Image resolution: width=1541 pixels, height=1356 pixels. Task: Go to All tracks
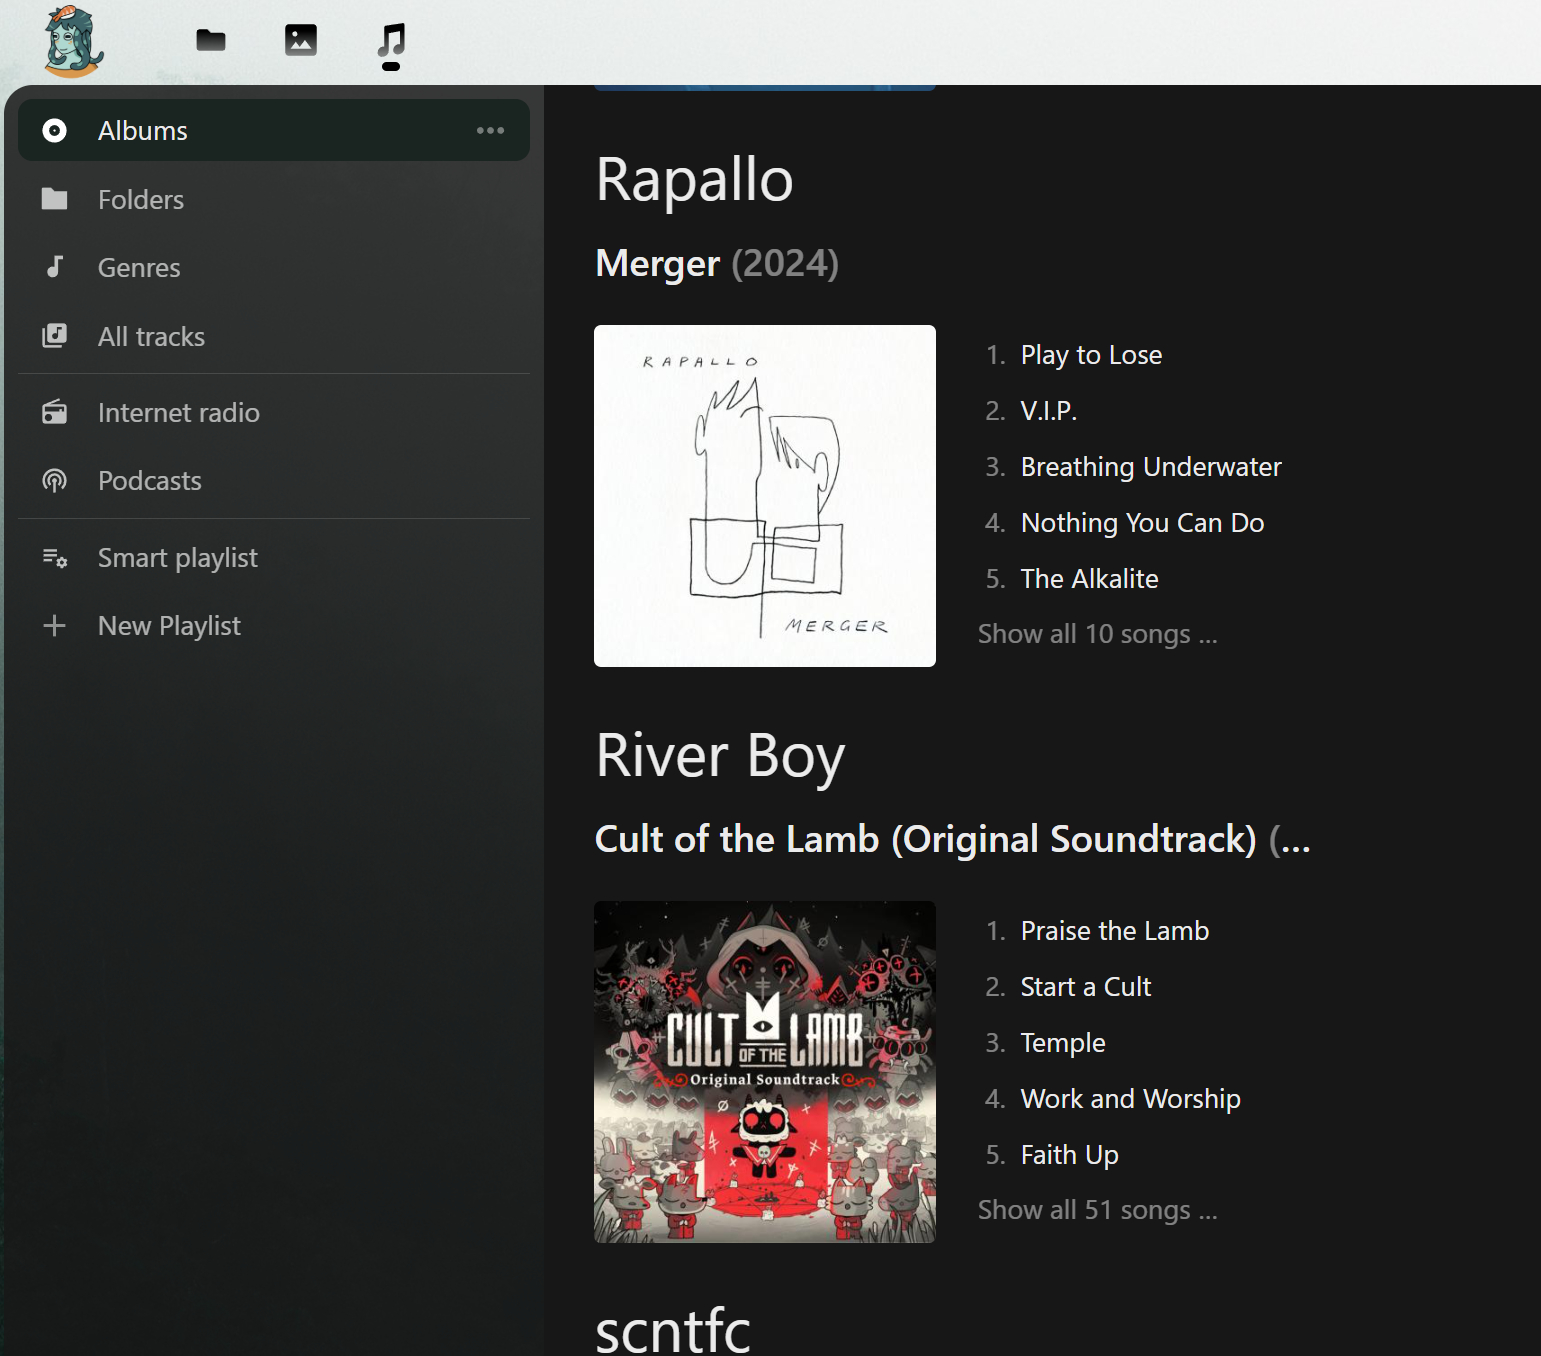click(x=151, y=337)
